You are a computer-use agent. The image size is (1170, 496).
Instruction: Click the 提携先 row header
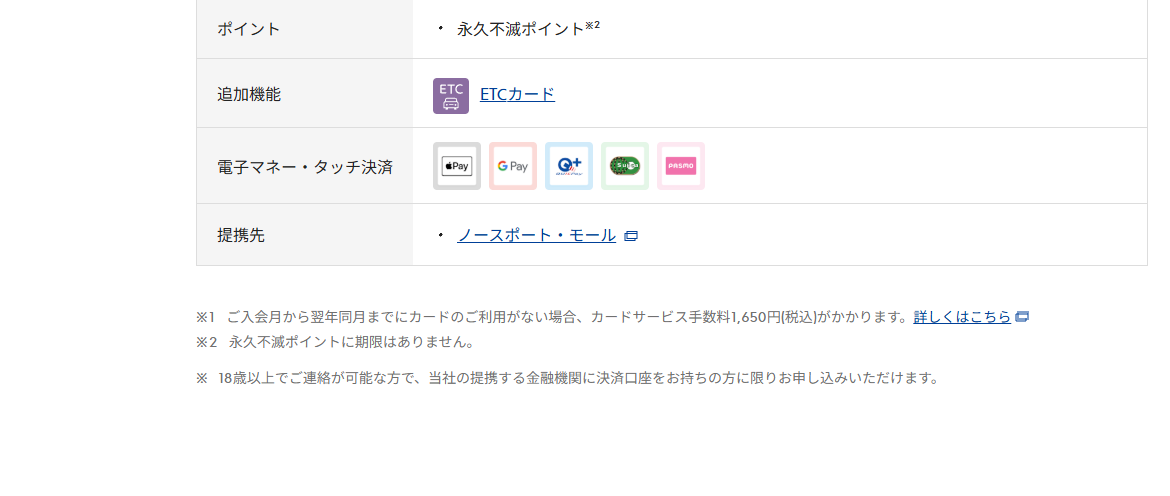tap(304, 234)
